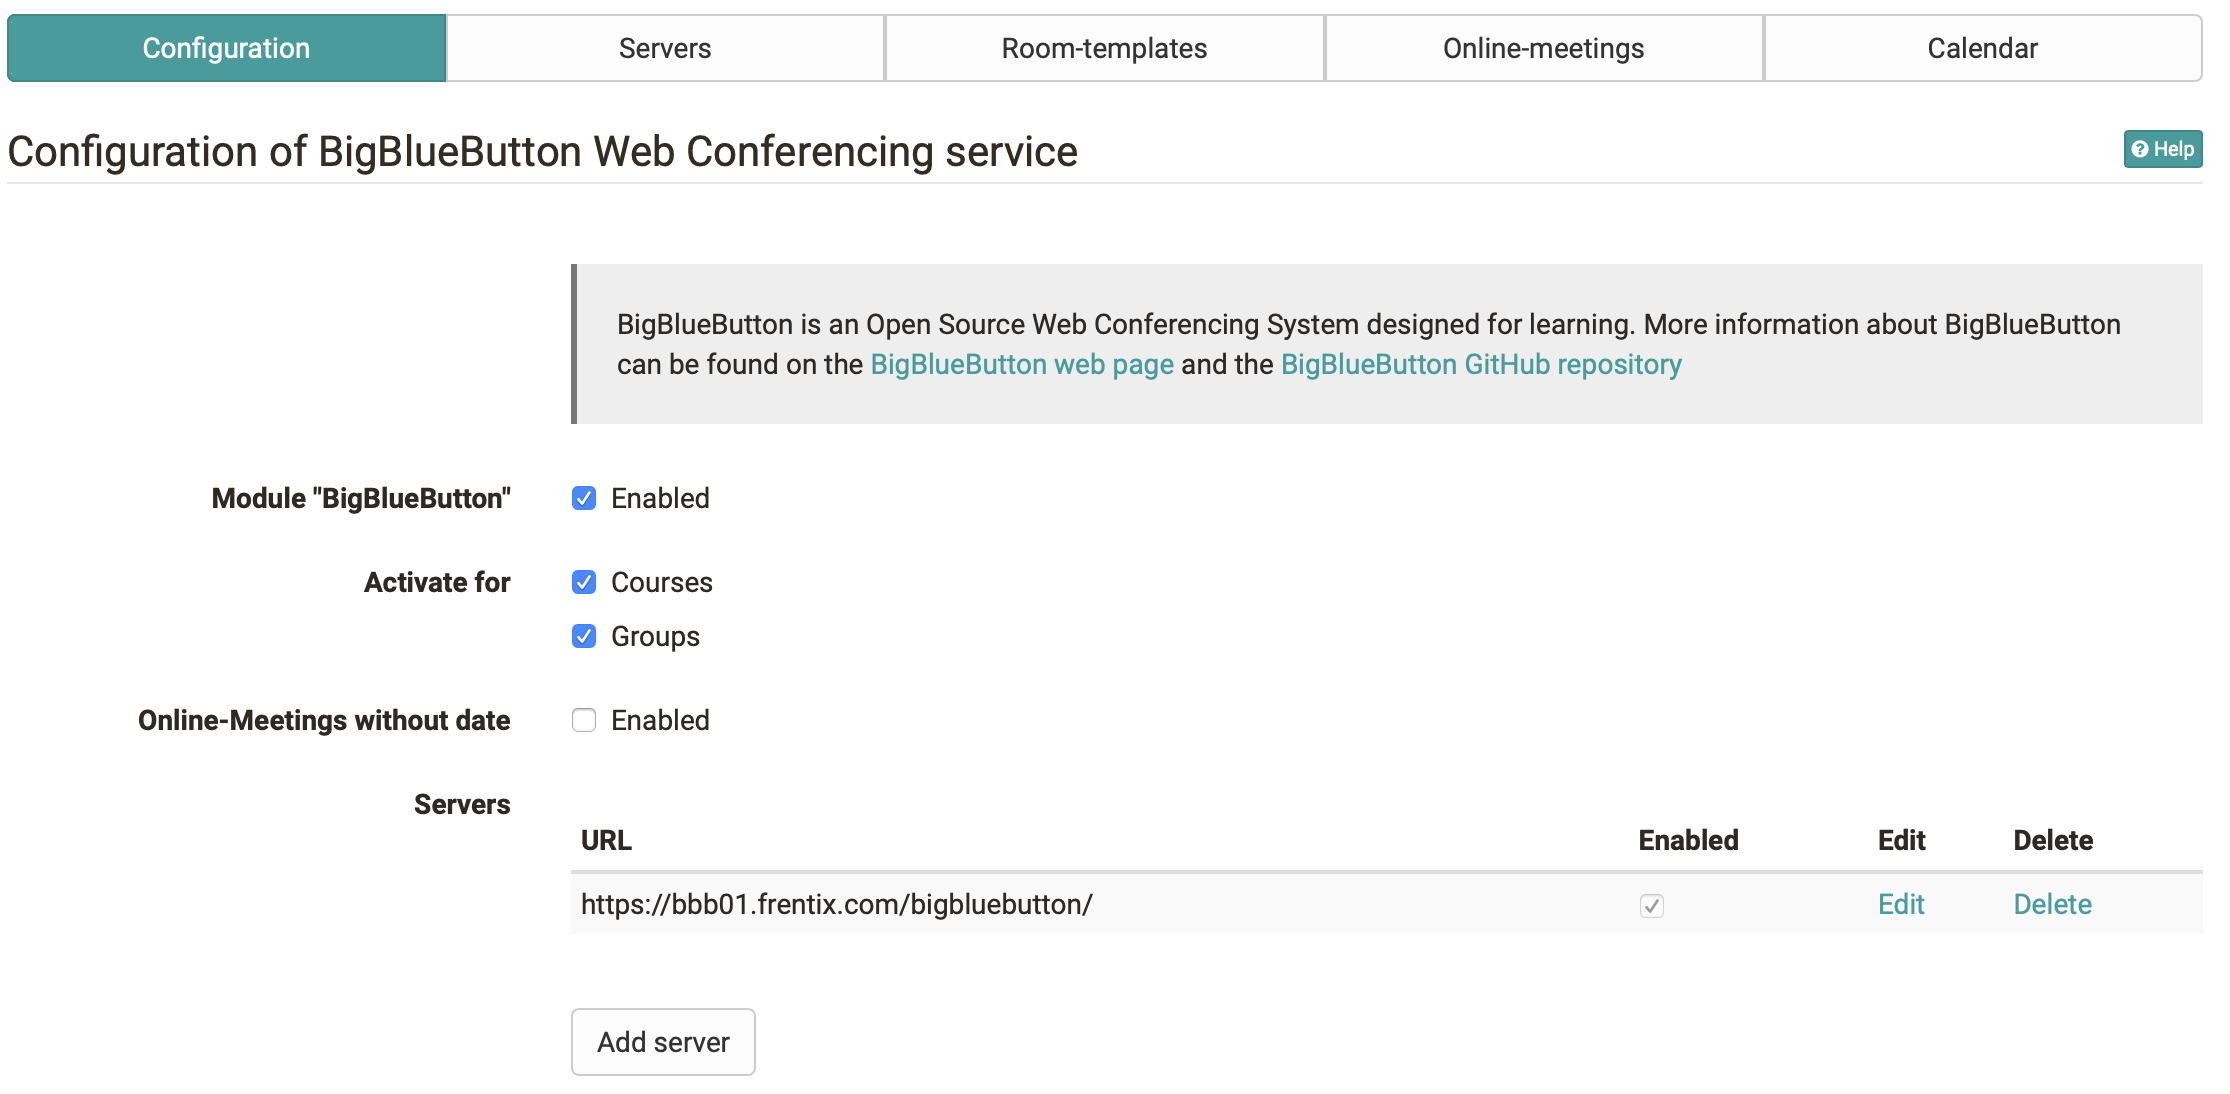Screen dimensions: 2230x1094
Task: Switch to the Calendar tab
Action: tap(1982, 48)
